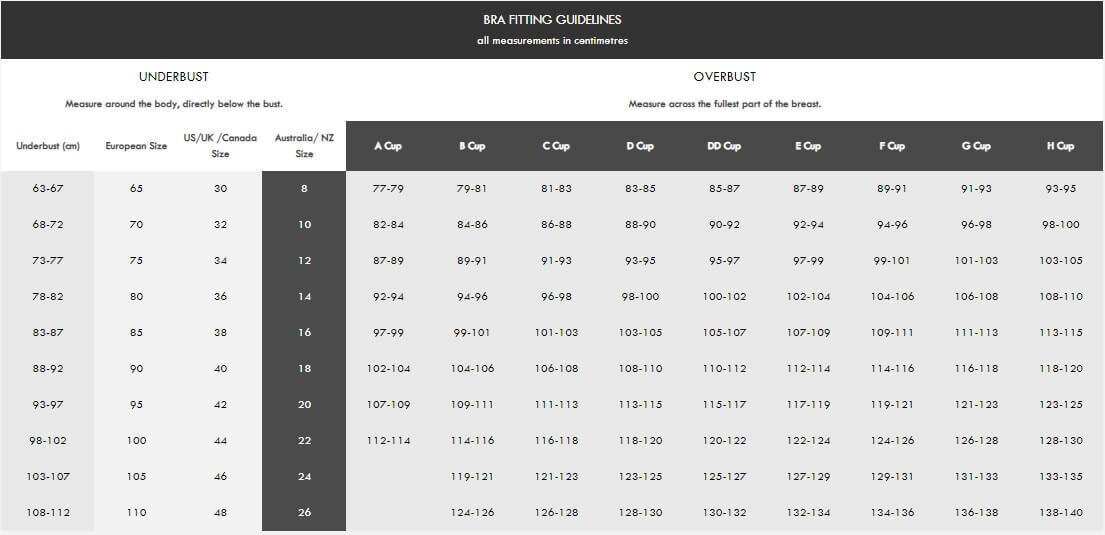Screen dimensions: 1105x535
Task: Click the BRA FITTING GUIDELINES title
Action: [x=552, y=19]
